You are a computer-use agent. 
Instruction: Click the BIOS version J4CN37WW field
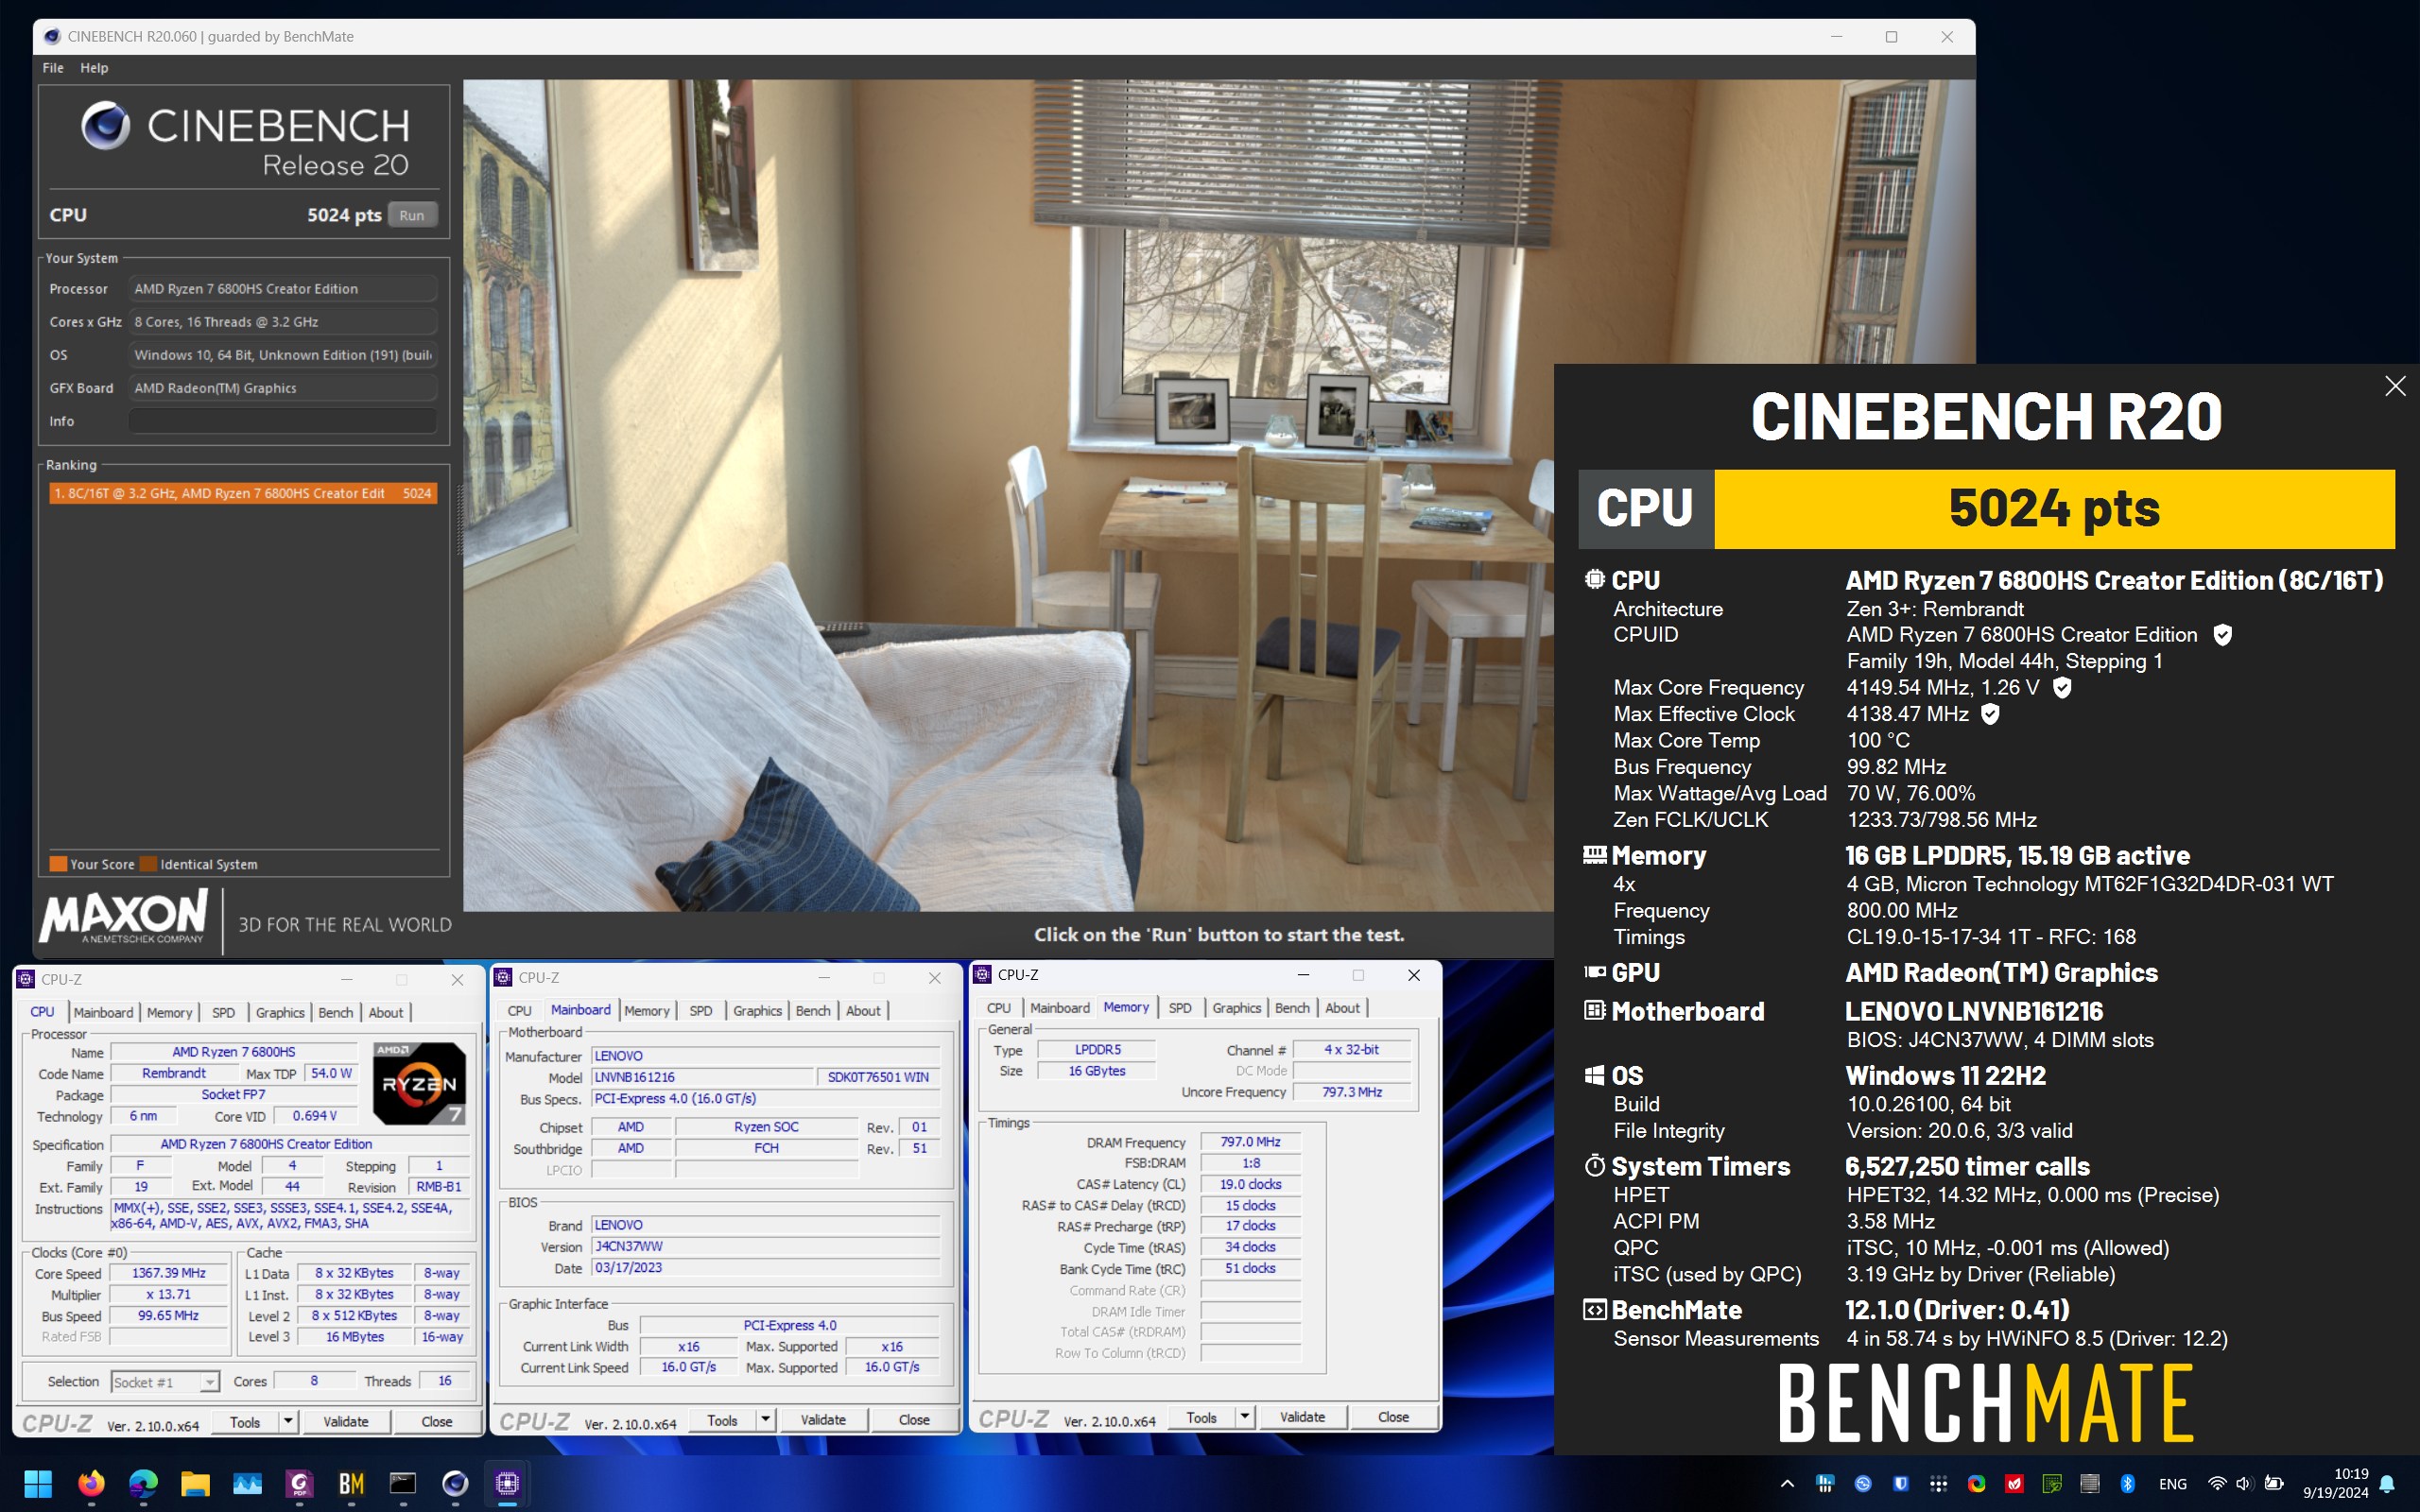(766, 1247)
